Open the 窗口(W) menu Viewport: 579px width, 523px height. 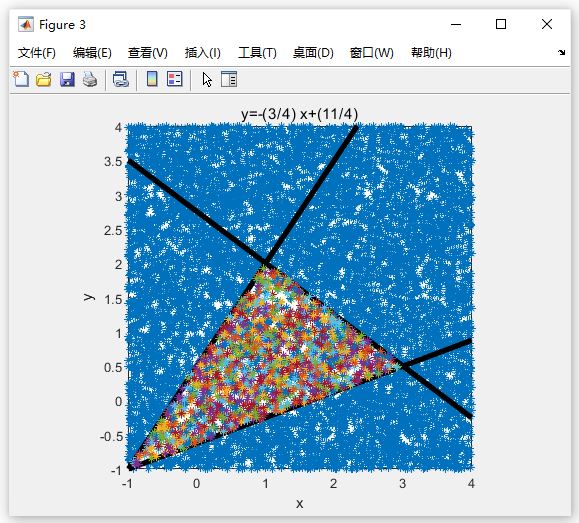tap(371, 53)
